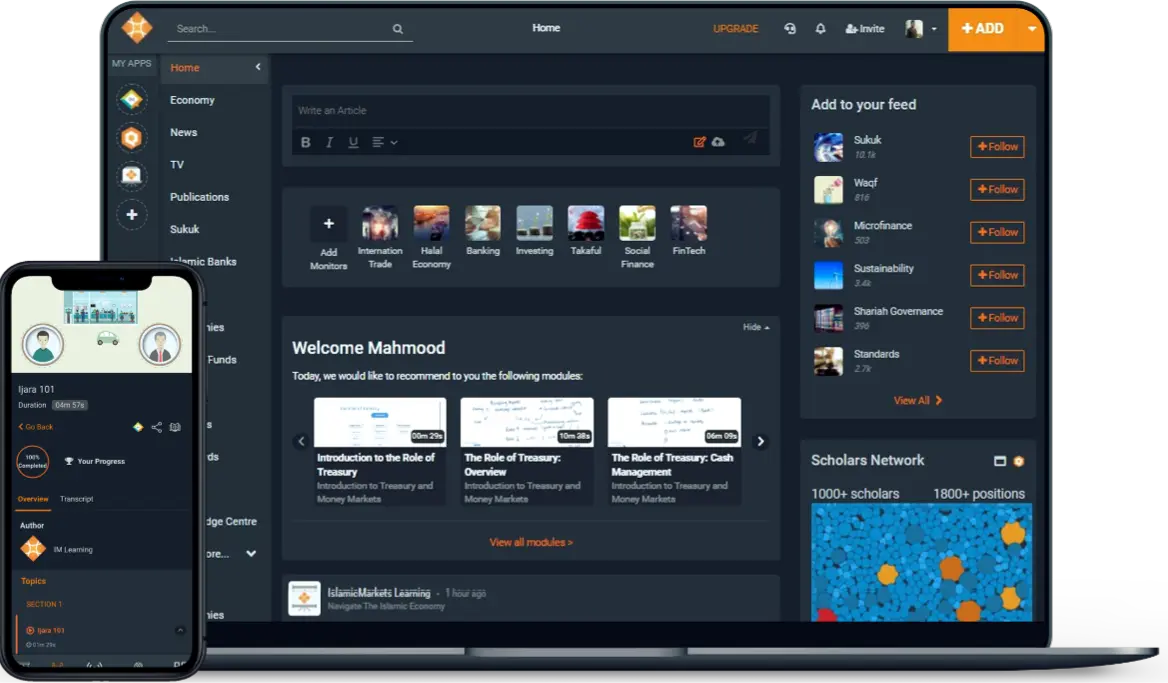
Task: Open the text alignment dropdown
Action: point(384,142)
